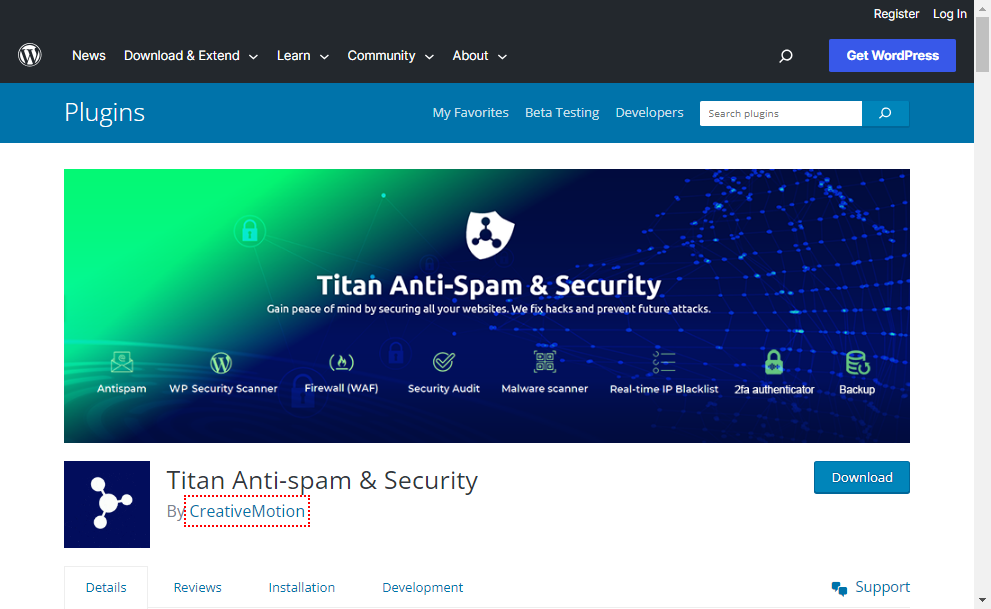
Task: Expand the Learn dropdown menu
Action: point(303,56)
